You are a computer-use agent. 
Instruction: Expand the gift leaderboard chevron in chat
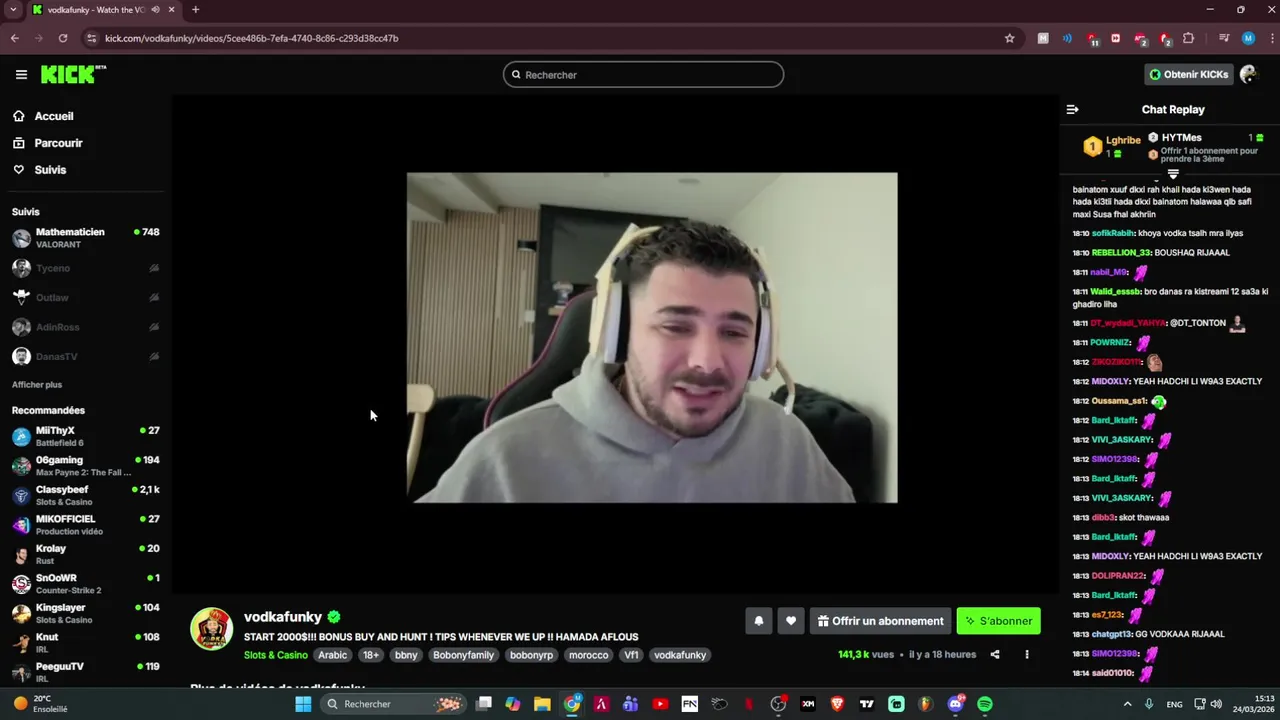[1173, 174]
